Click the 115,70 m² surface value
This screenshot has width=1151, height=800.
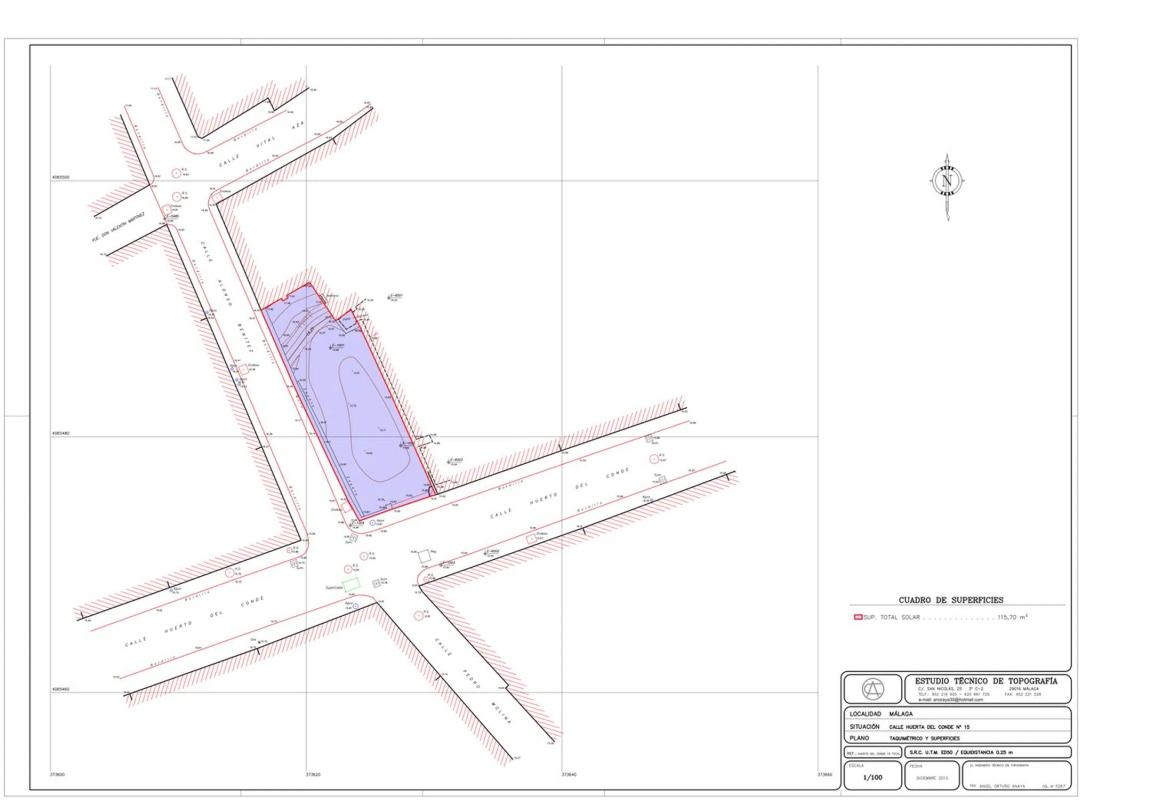pos(1012,617)
